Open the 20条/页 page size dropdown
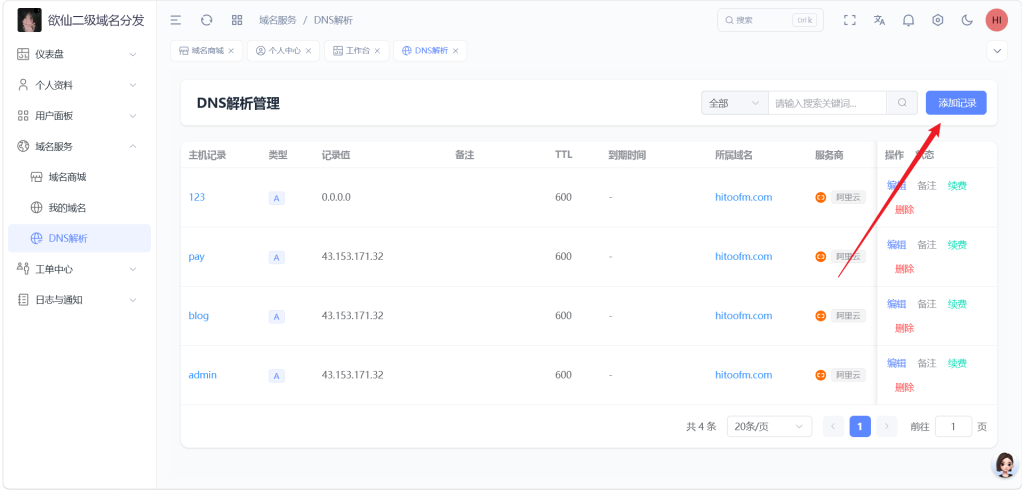The image size is (1024, 491). point(769,426)
